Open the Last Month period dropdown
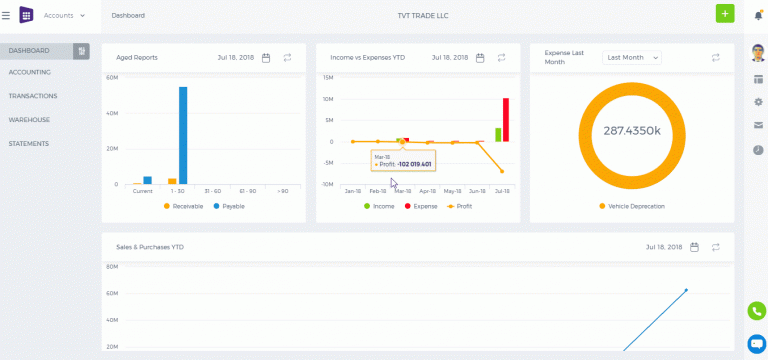The image size is (768, 360). pyautogui.click(x=632, y=58)
